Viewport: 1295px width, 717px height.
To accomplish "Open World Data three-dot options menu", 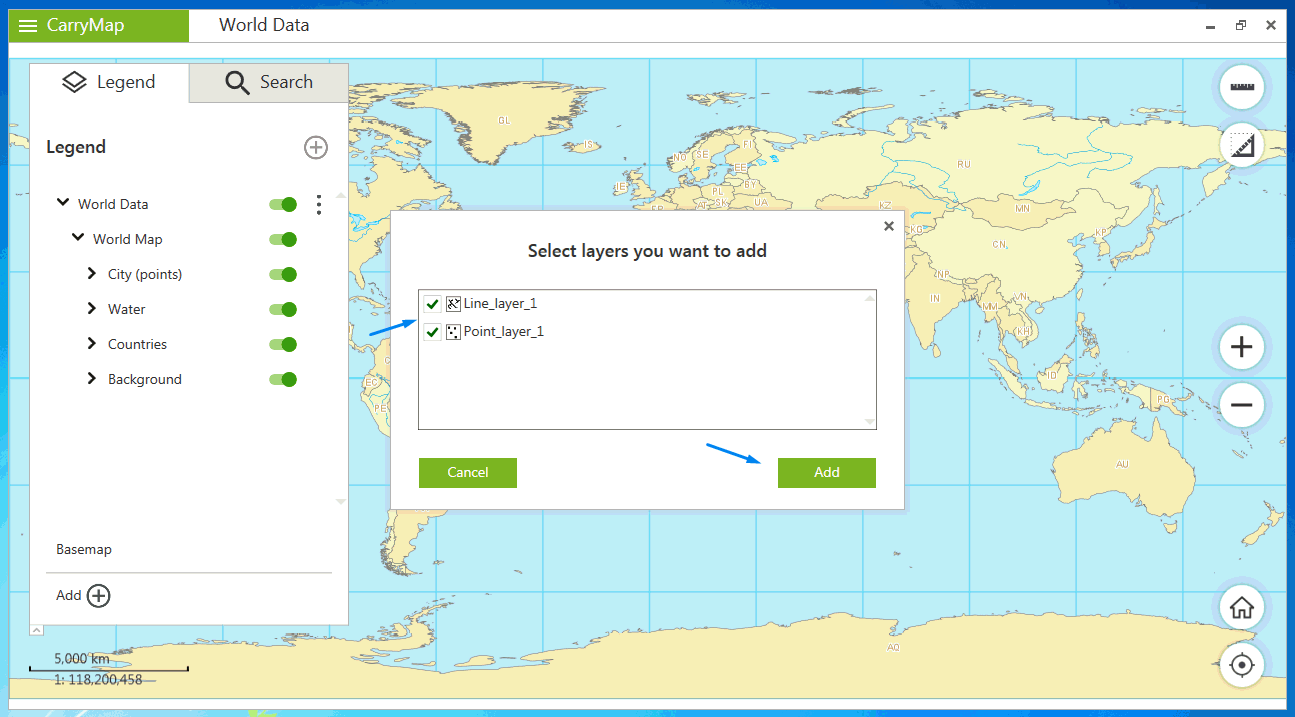I will pos(319,205).
